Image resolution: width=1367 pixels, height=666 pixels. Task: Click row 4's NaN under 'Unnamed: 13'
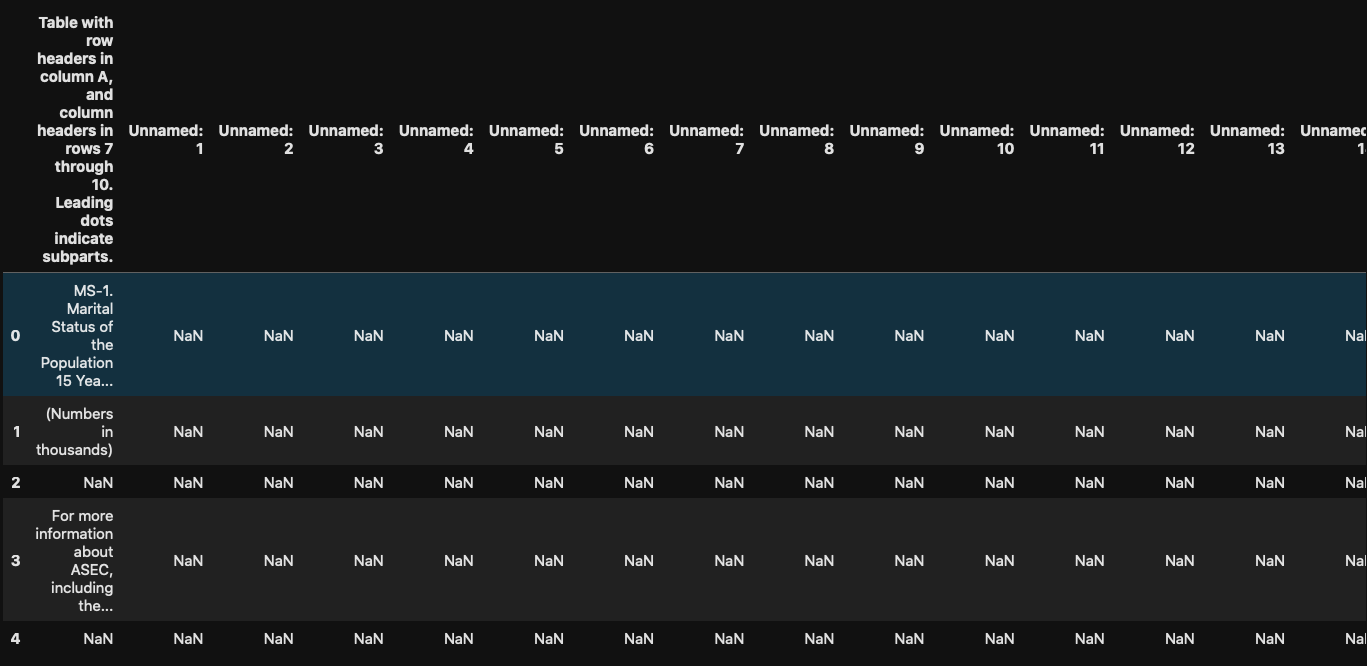point(1269,639)
